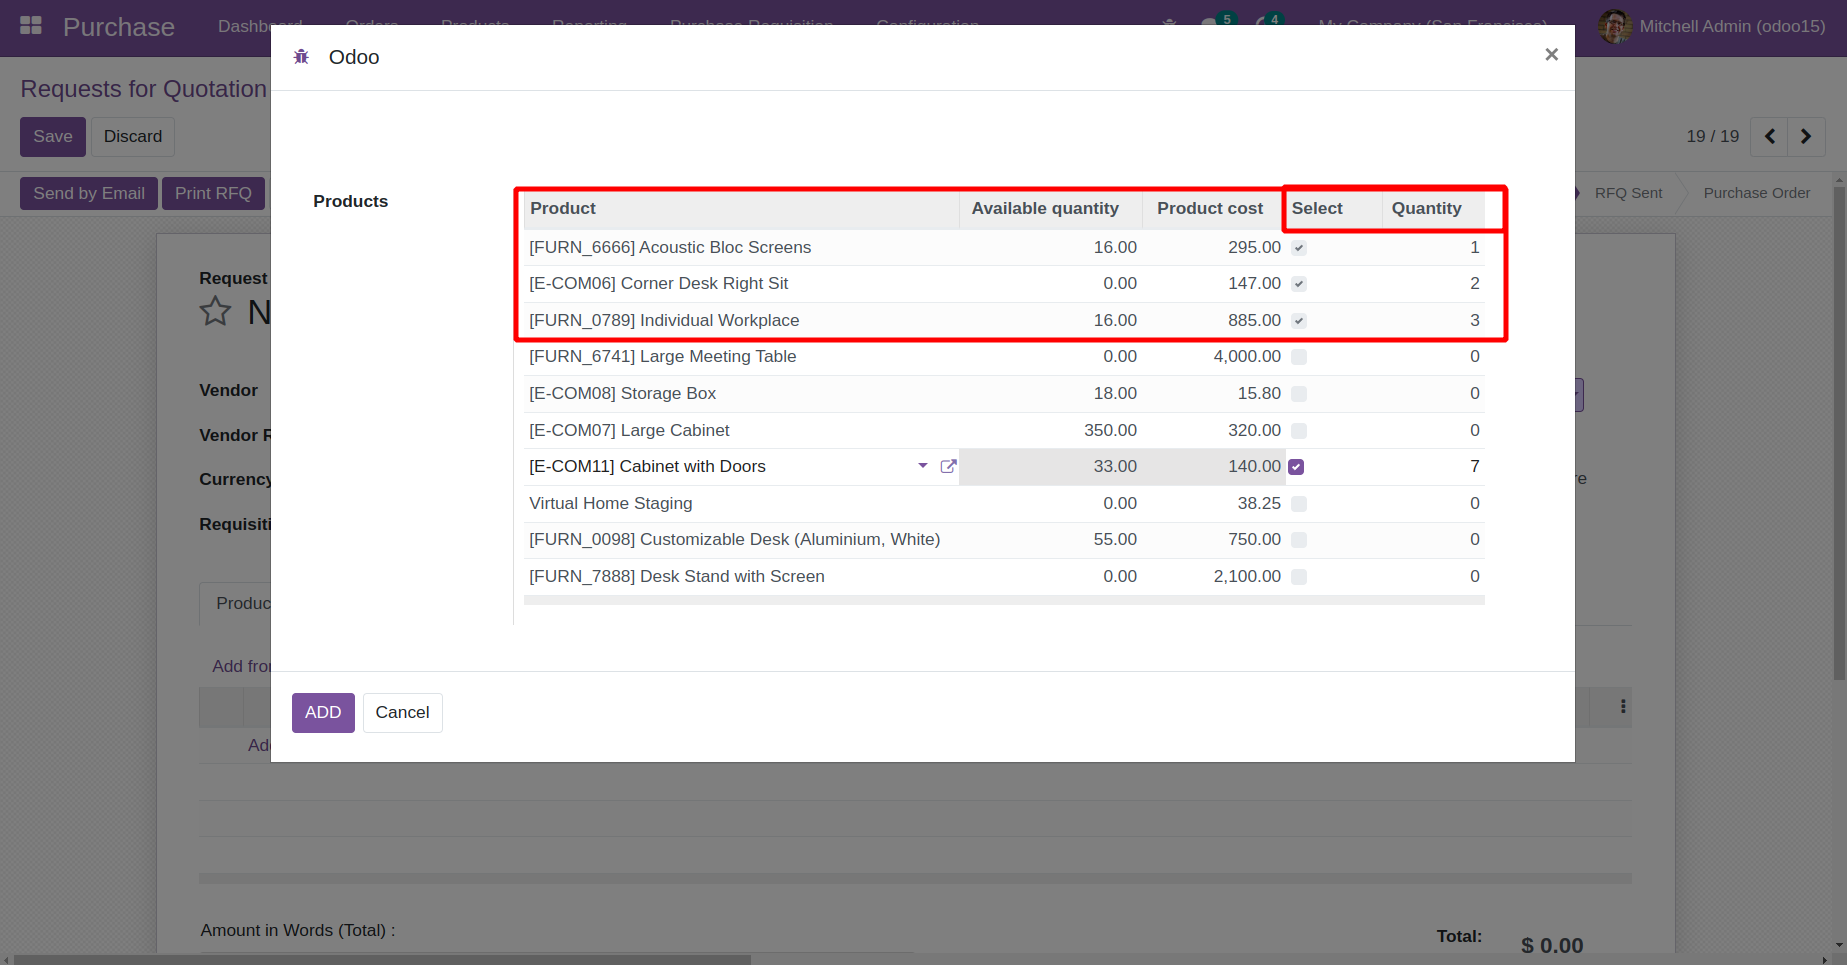Go to next record arrow
Screen dimensions: 1847x965
(x=1806, y=137)
